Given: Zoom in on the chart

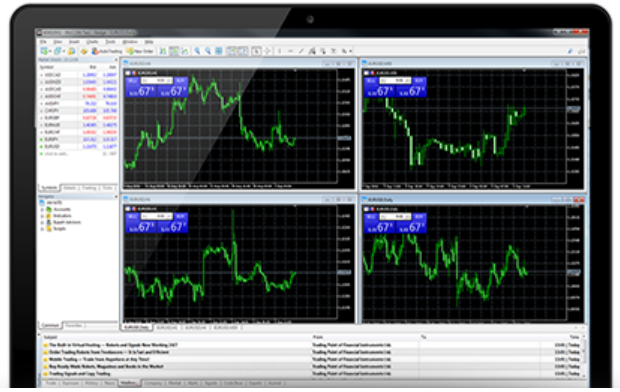Looking at the screenshot, I should pyautogui.click(x=197, y=51).
